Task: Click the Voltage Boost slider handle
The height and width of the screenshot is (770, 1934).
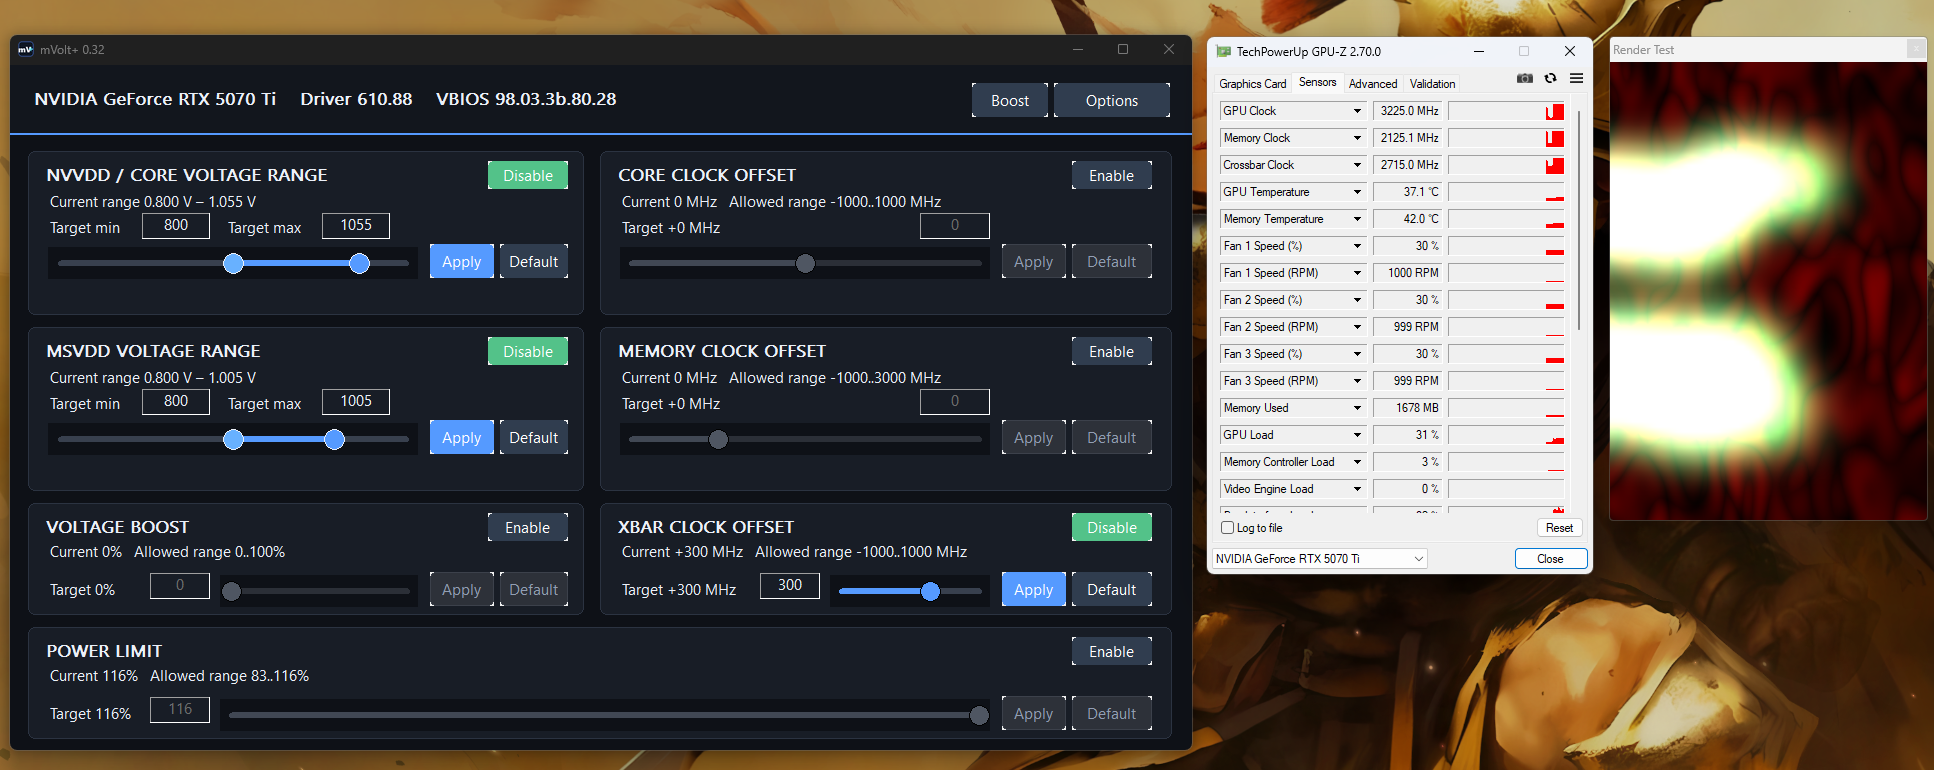Action: (x=231, y=591)
